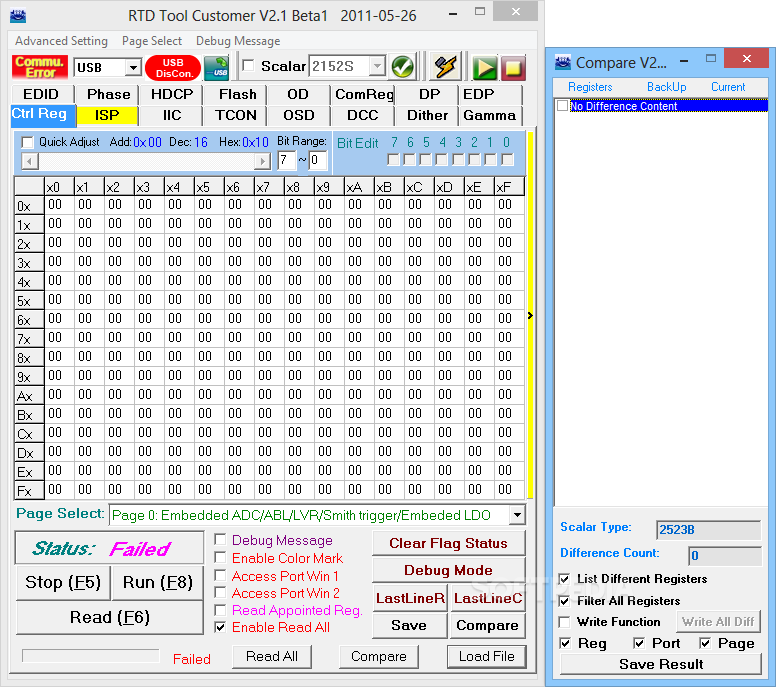Open the Scalar 2152S model dropdown
This screenshot has width=776, height=687.
pyautogui.click(x=377, y=66)
